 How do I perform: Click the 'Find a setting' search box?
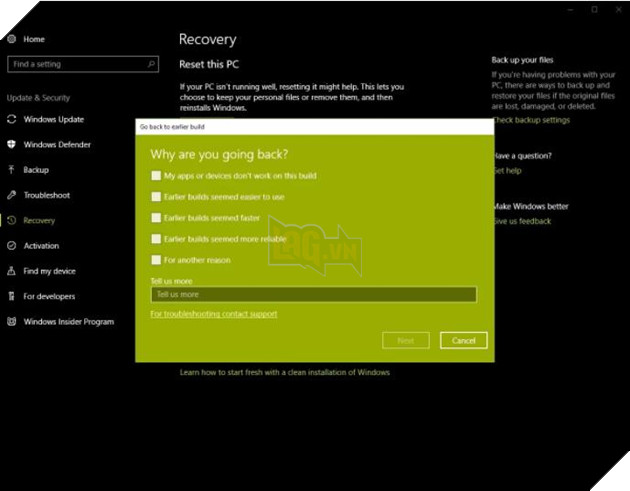[x=83, y=64]
